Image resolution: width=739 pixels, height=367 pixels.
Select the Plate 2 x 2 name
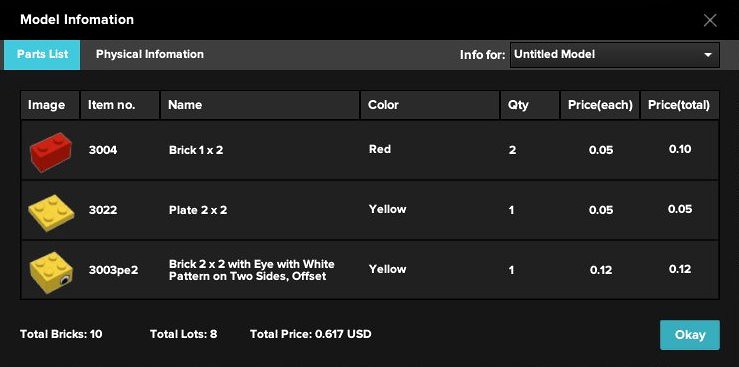tap(198, 210)
